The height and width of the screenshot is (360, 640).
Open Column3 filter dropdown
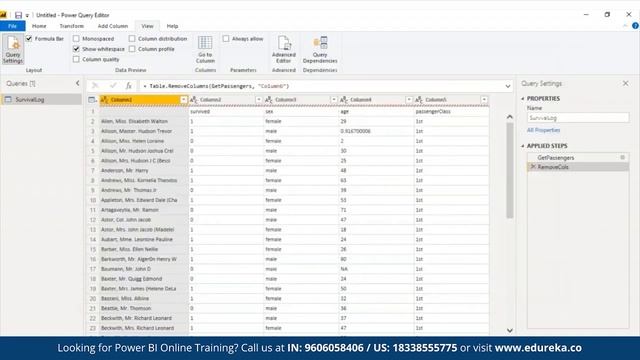[334, 100]
